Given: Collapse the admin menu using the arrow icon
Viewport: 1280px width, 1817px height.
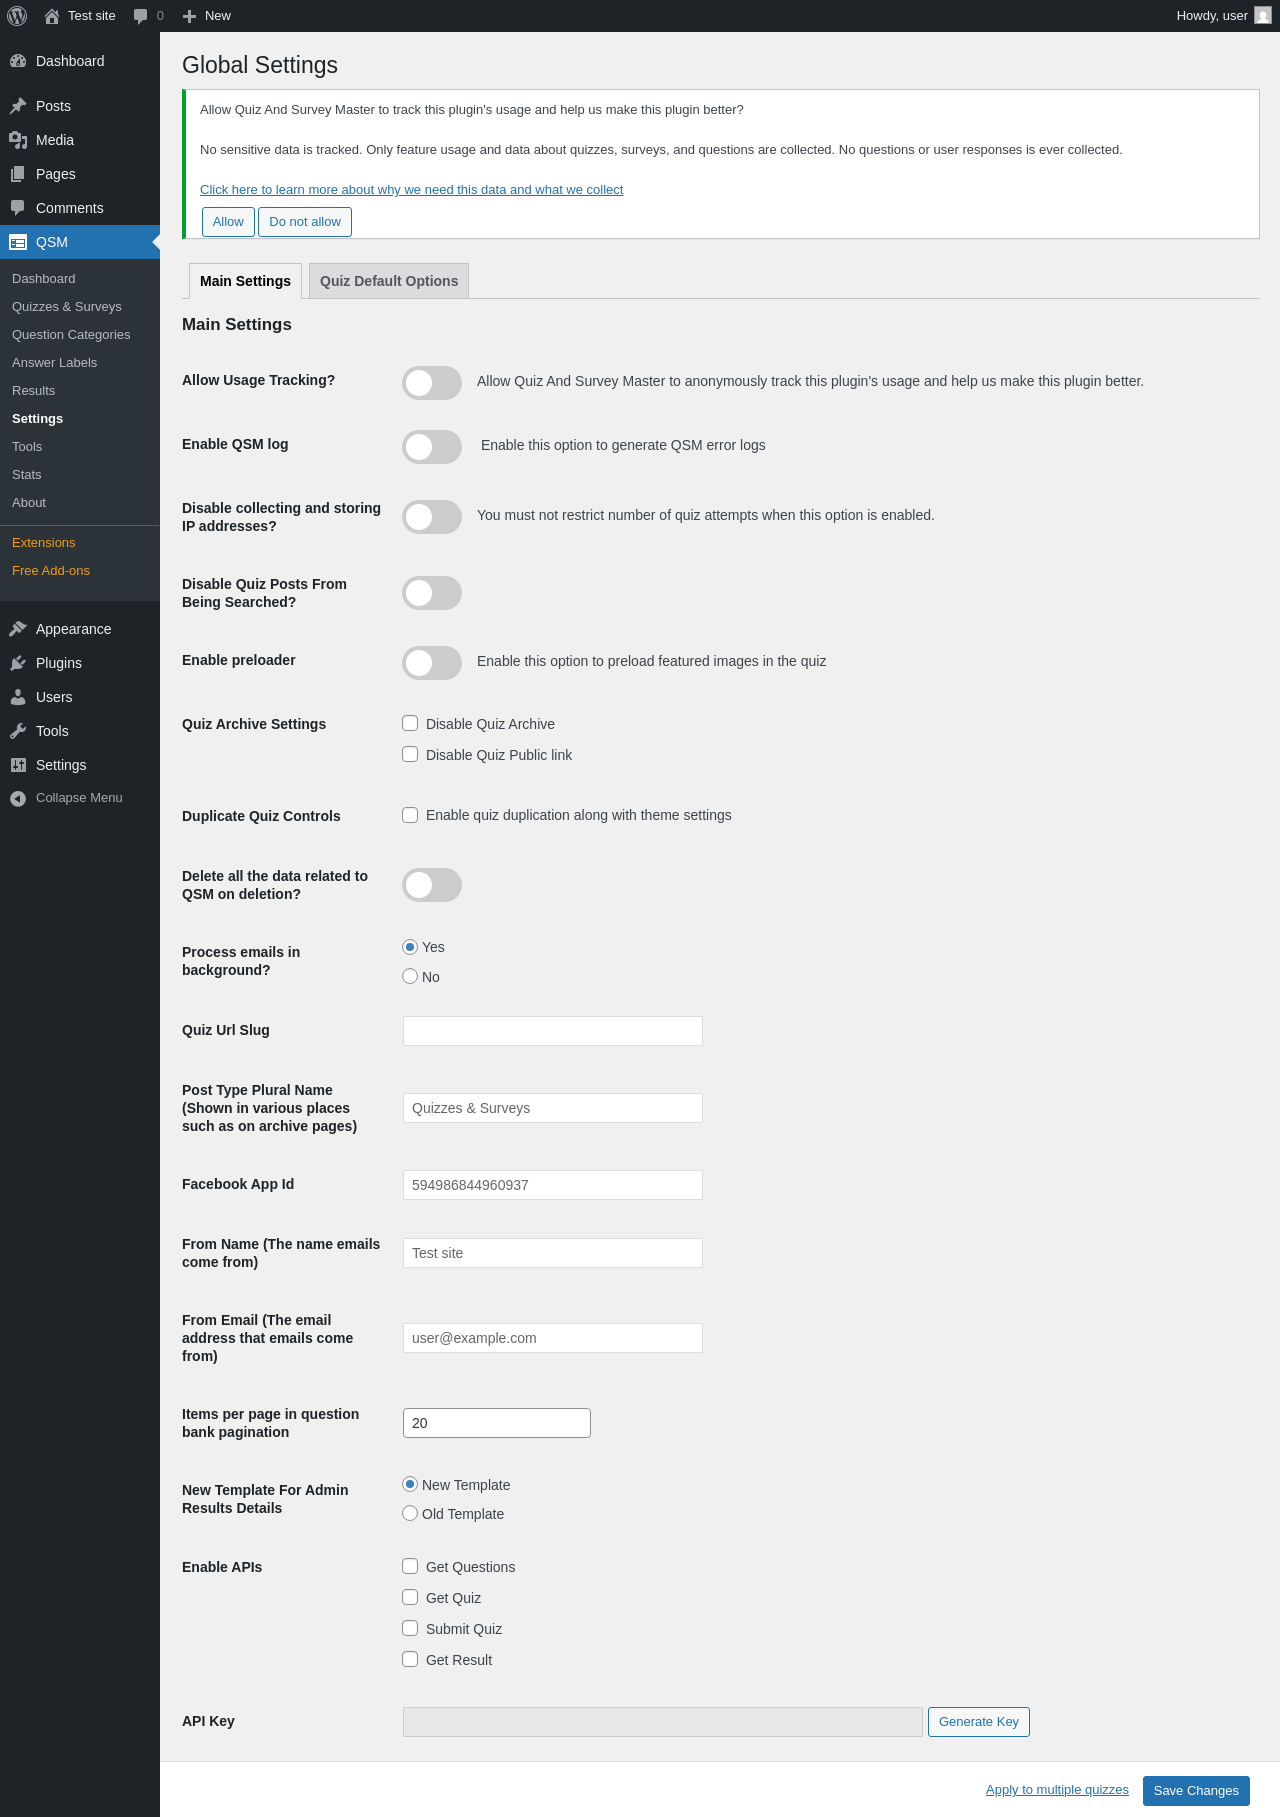Looking at the screenshot, I should pos(18,798).
